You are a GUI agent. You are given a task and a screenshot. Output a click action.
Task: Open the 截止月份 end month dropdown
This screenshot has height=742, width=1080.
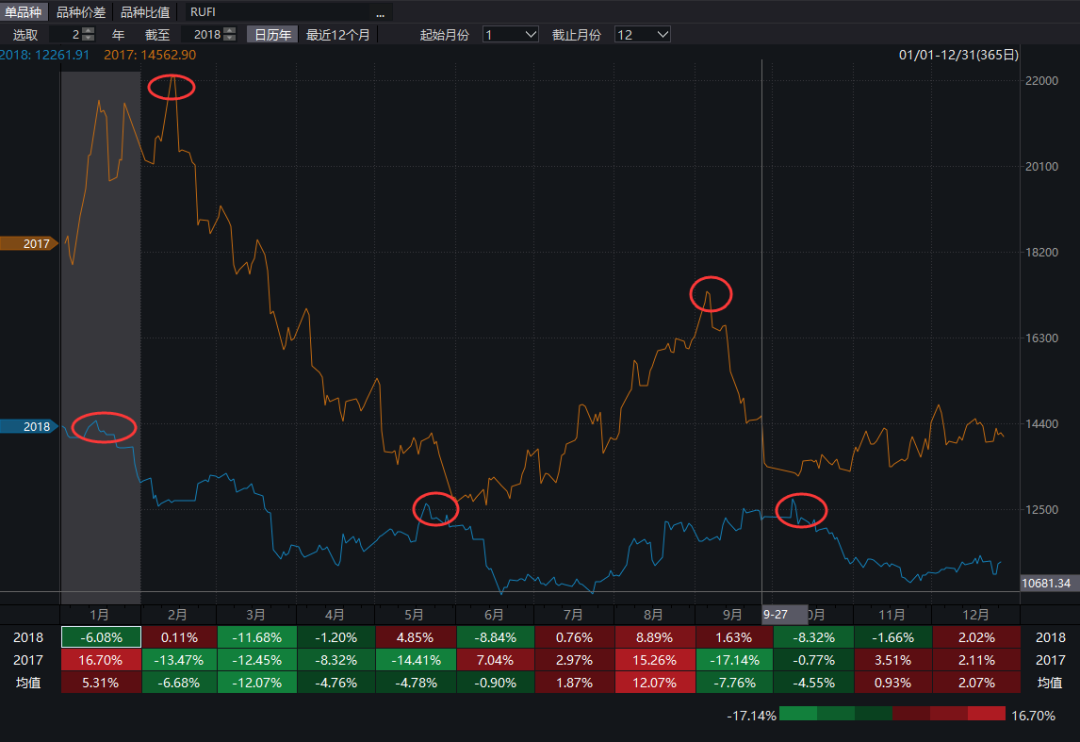click(642, 34)
